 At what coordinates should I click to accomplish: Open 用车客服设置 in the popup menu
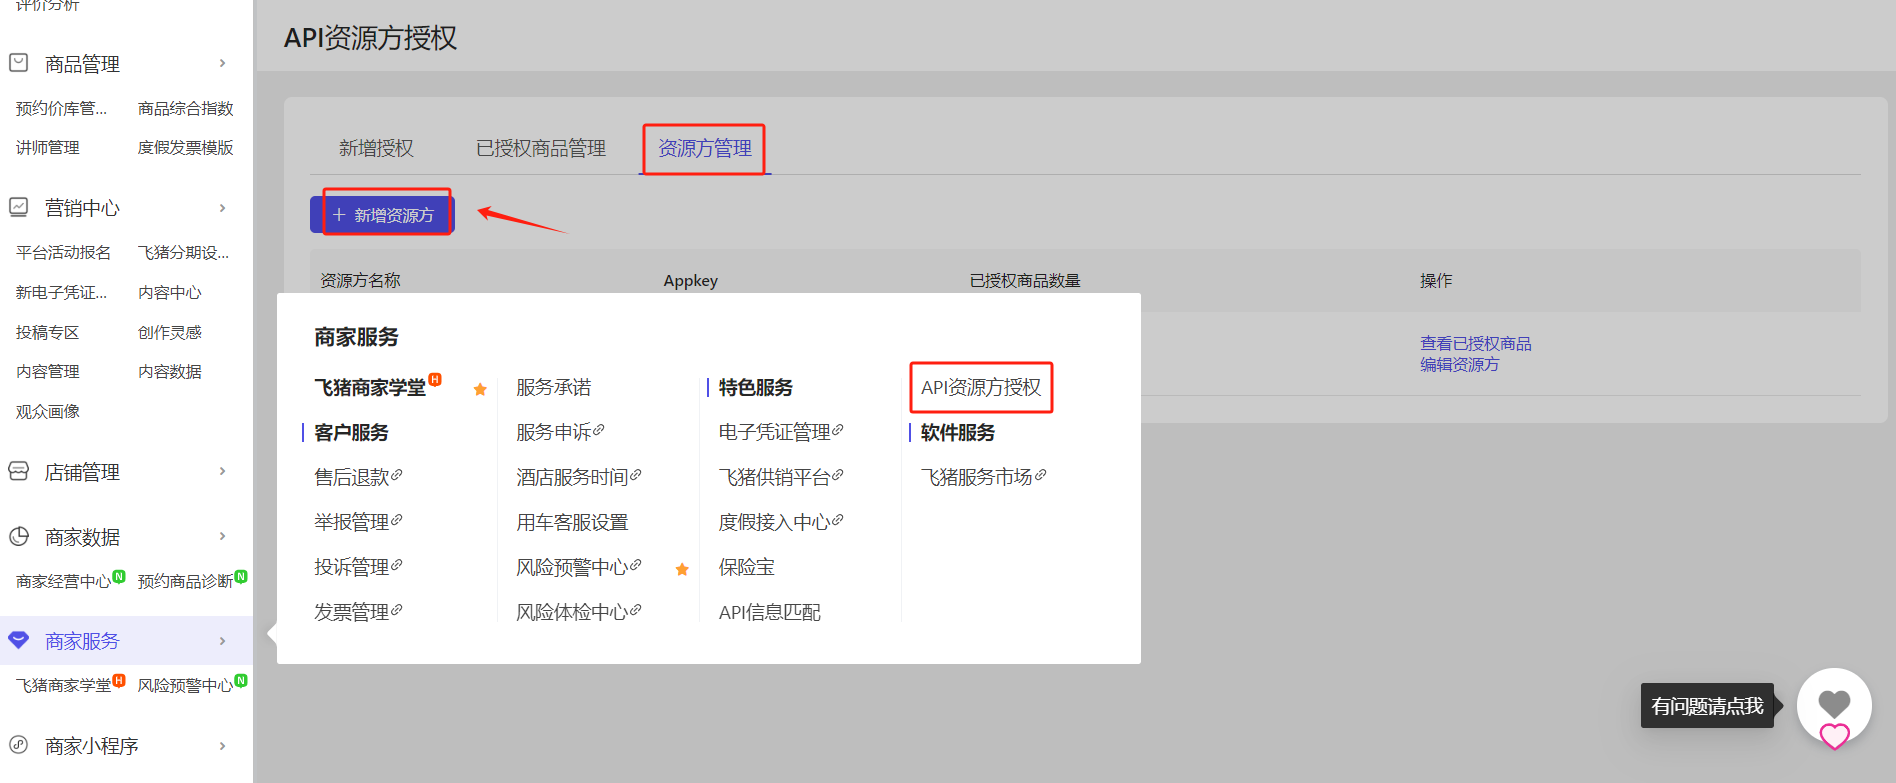pos(572,522)
